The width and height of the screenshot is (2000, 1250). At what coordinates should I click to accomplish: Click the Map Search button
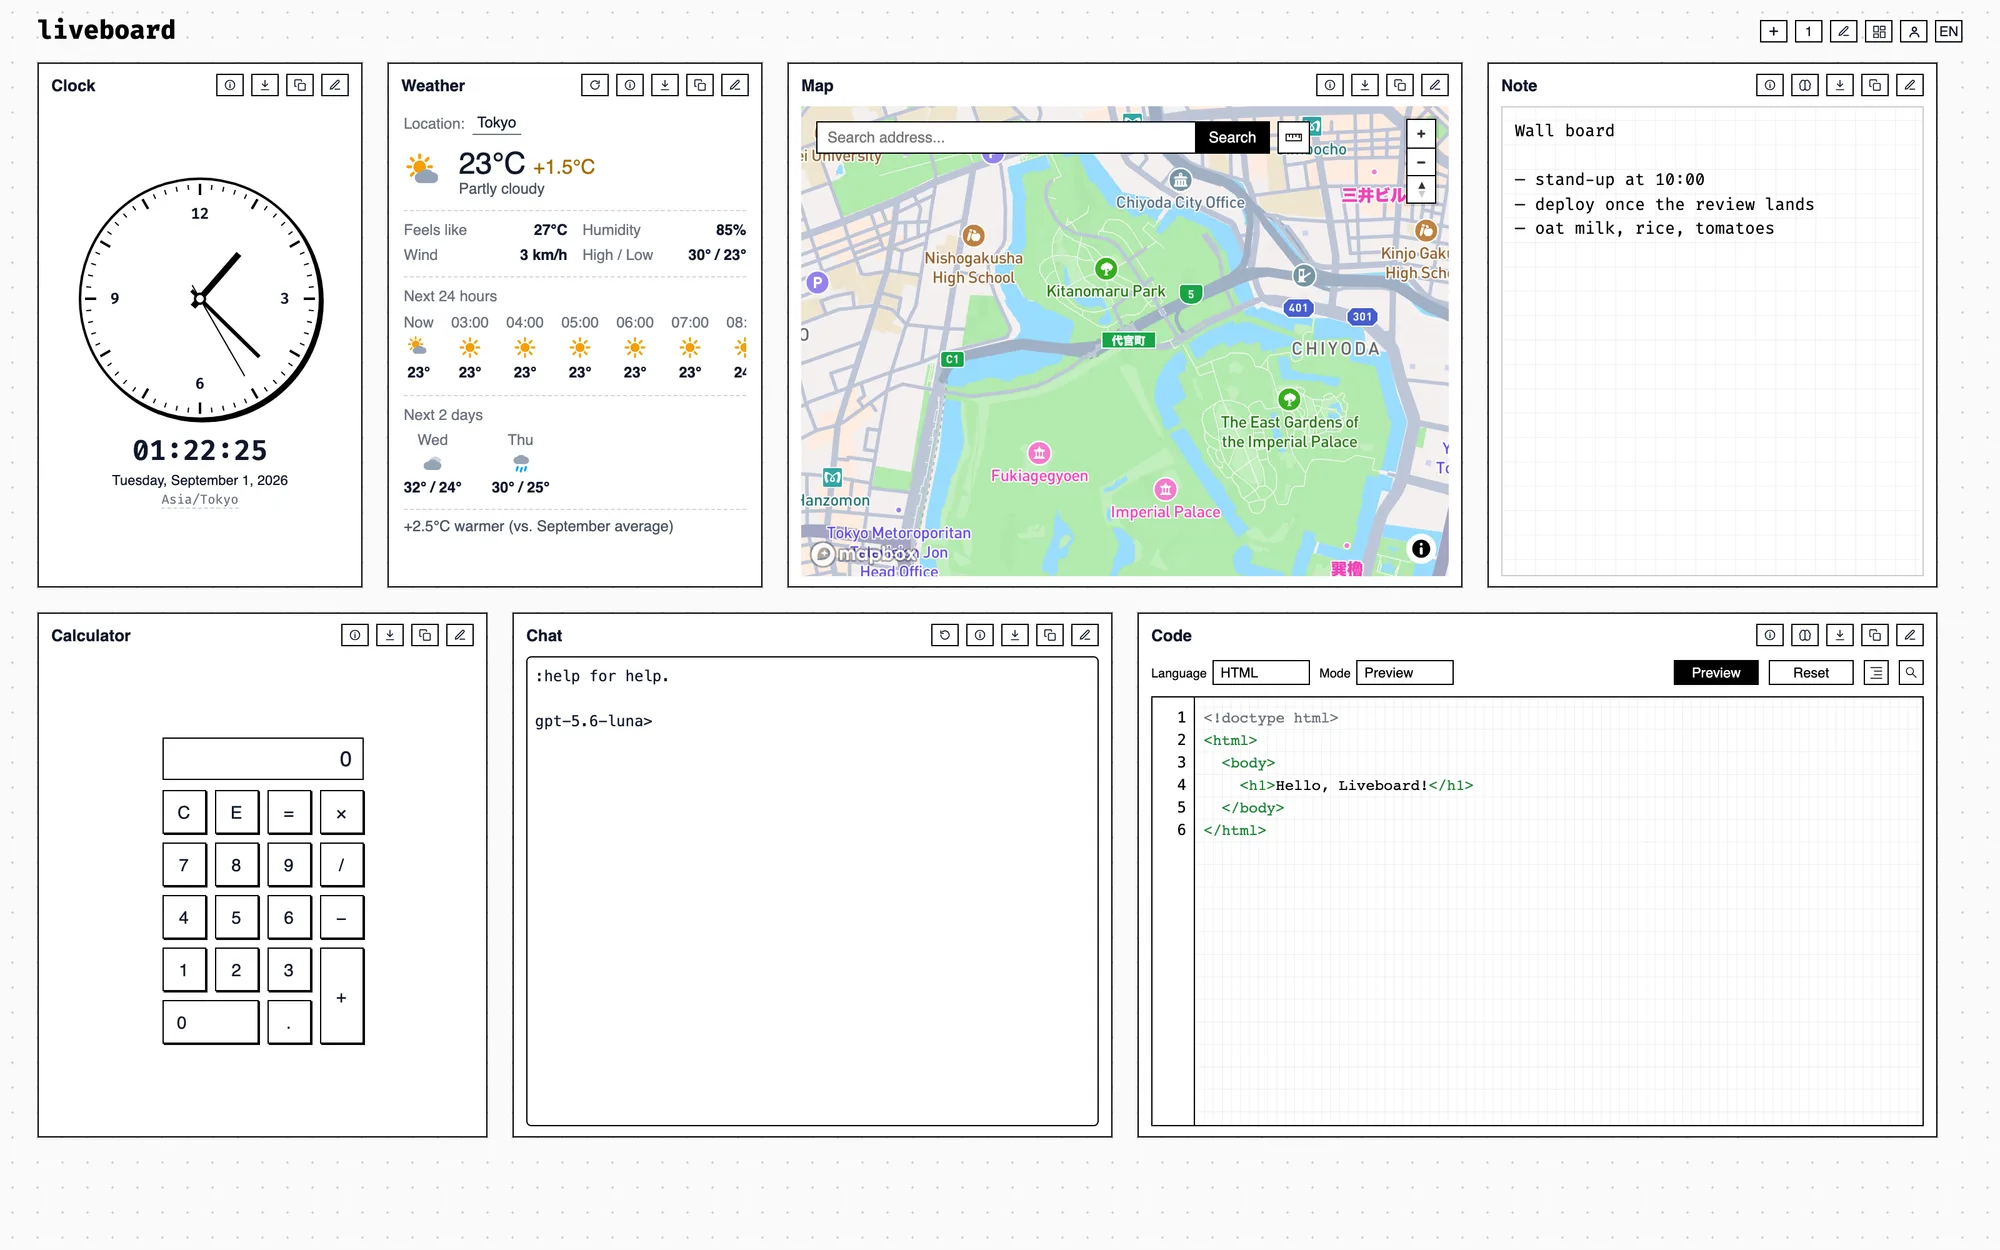coord(1232,138)
